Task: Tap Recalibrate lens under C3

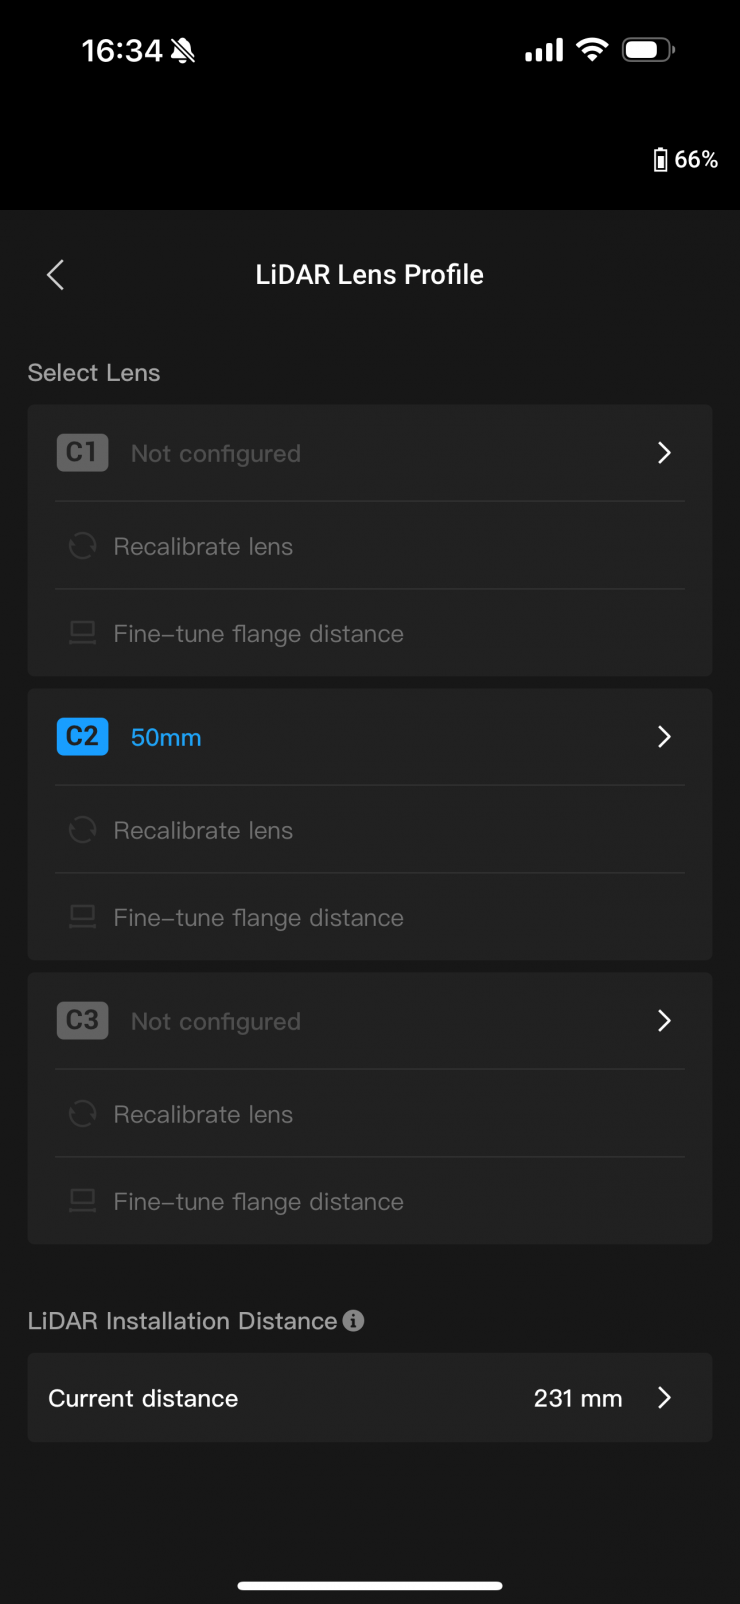Action: pyautogui.click(x=203, y=1115)
